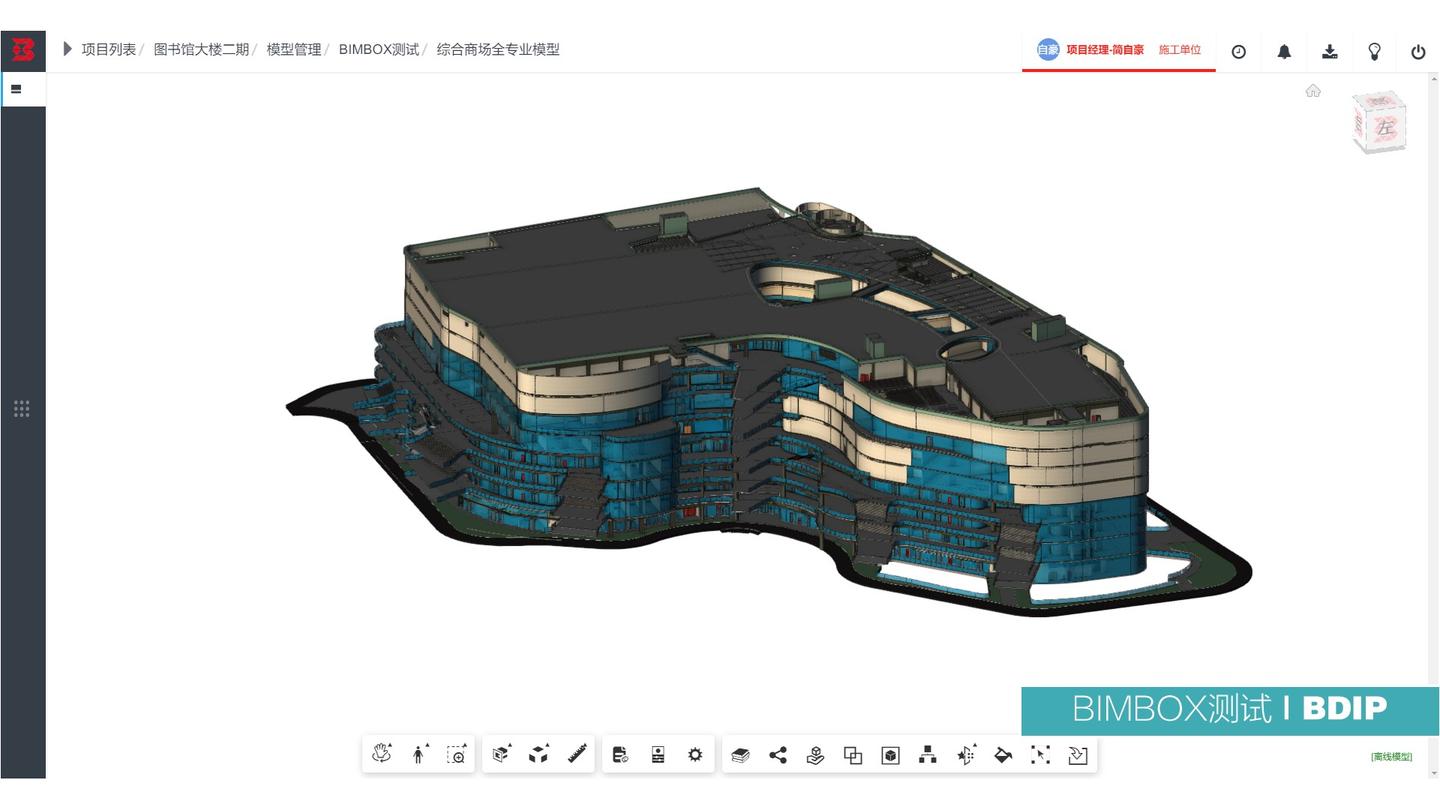
Task: Click the [离线模型] link
Action: click(x=1393, y=757)
